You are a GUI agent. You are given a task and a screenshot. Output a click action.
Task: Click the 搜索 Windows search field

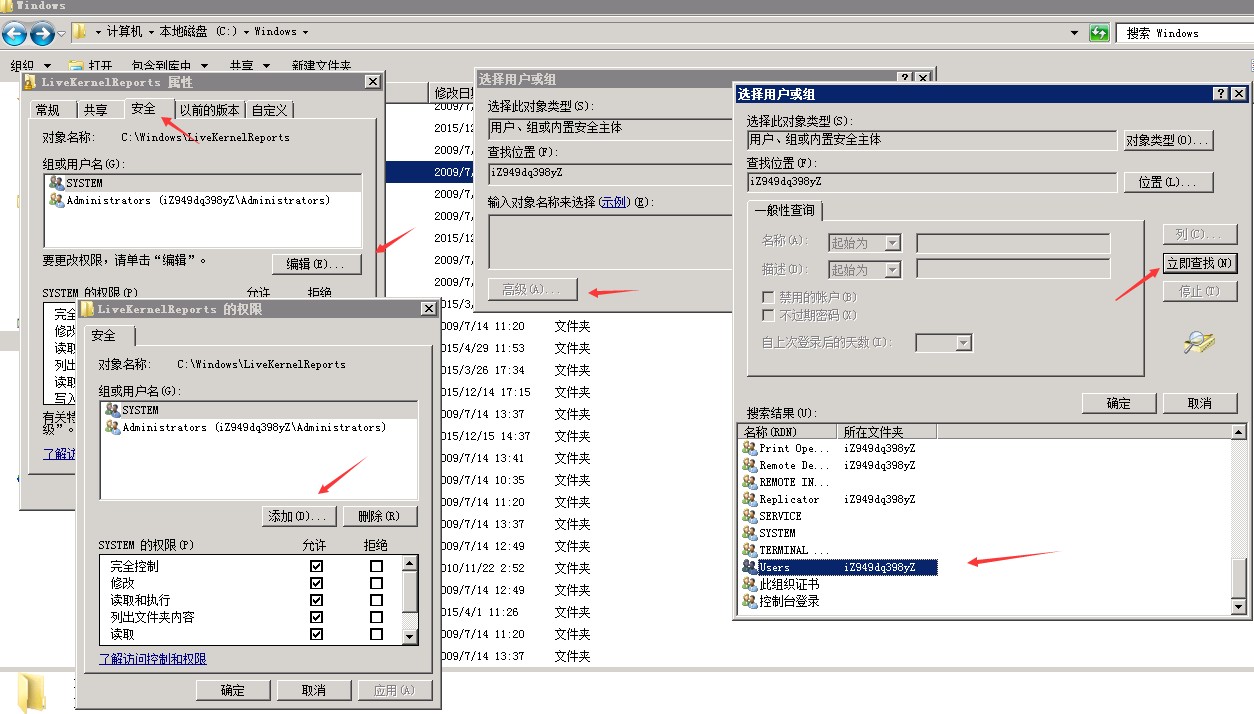(x=1183, y=33)
